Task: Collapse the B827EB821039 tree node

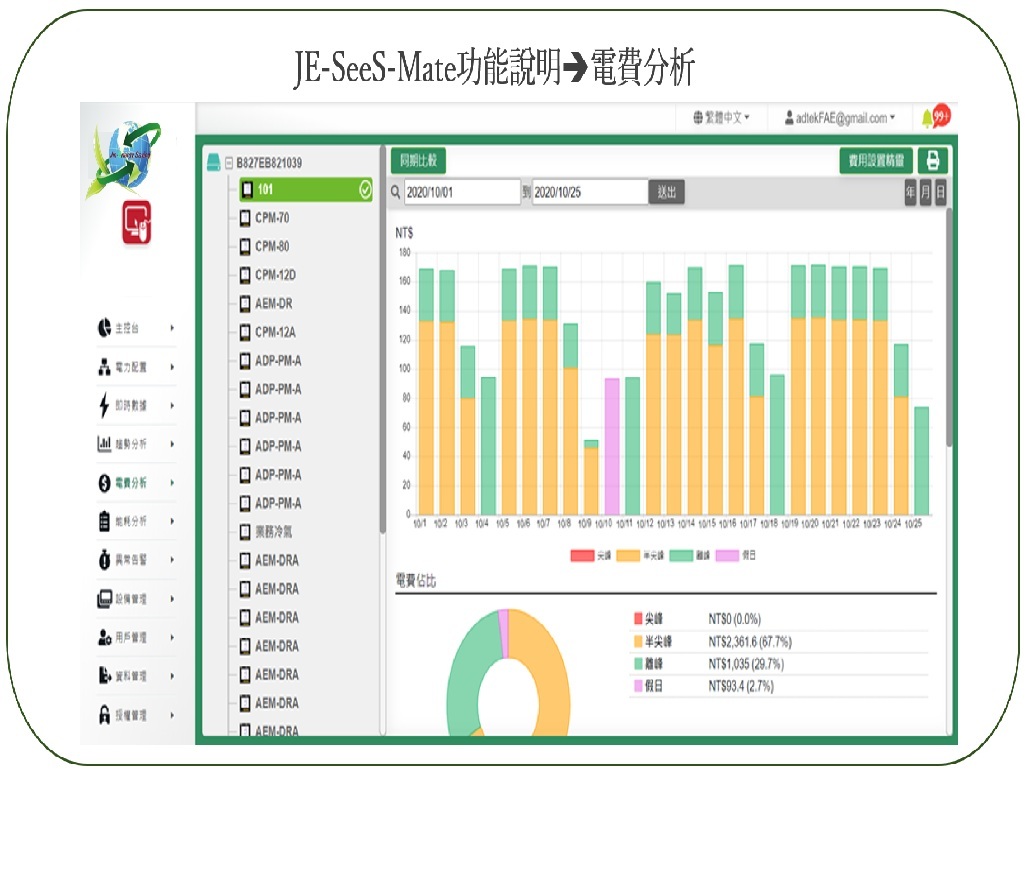Action: click(x=229, y=162)
